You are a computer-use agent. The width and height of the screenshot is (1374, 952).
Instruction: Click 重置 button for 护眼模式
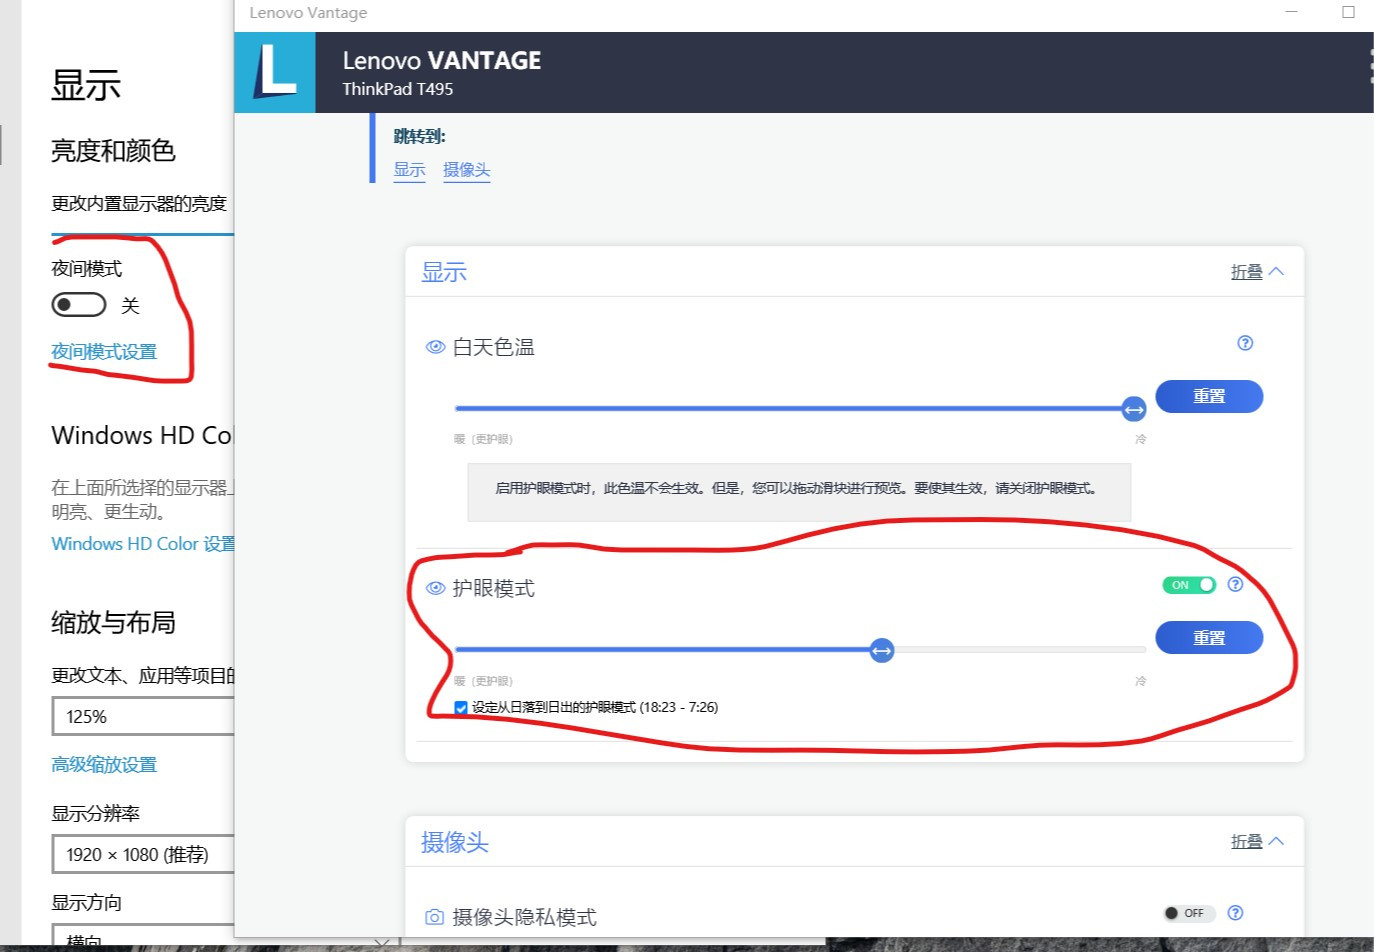pos(1209,637)
